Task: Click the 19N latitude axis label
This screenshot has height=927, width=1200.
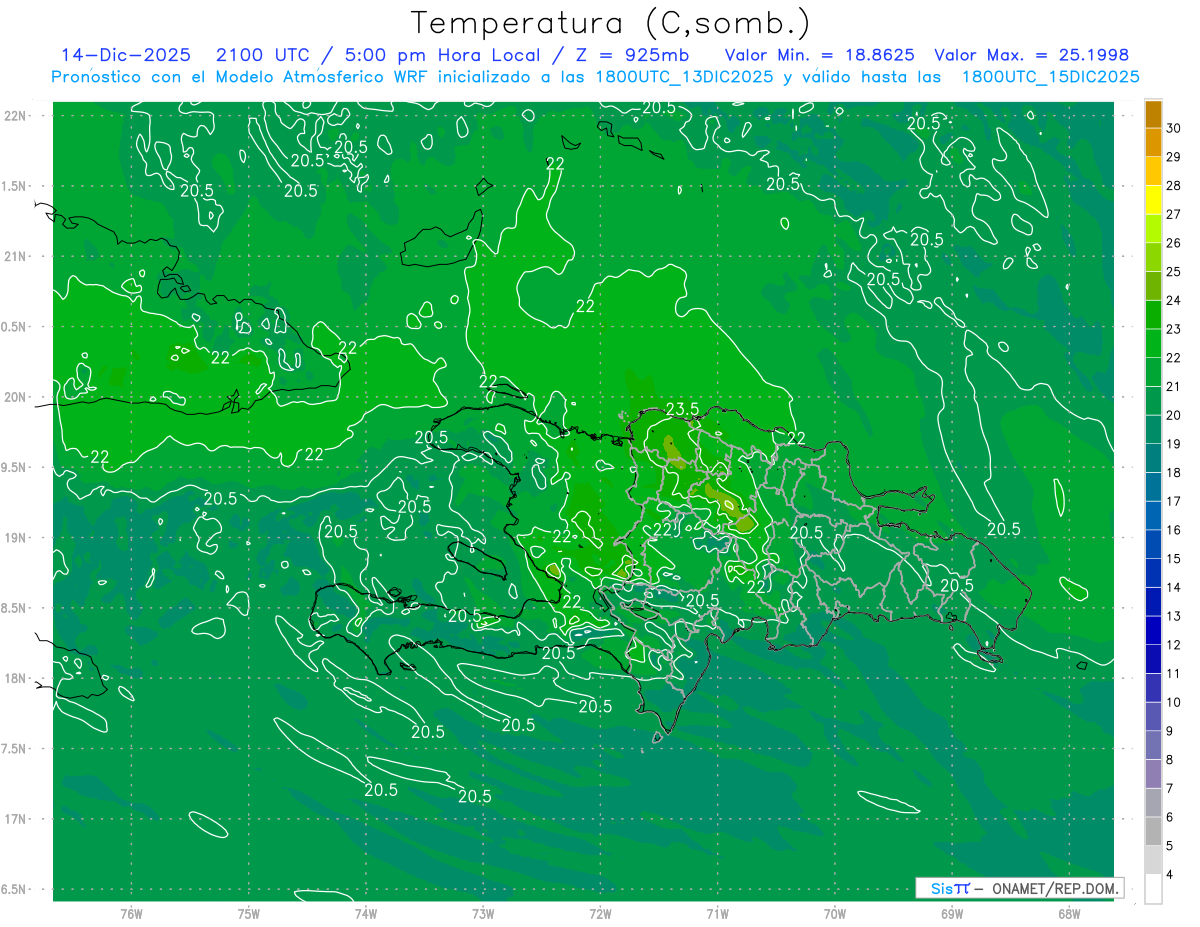Action: 14,537
